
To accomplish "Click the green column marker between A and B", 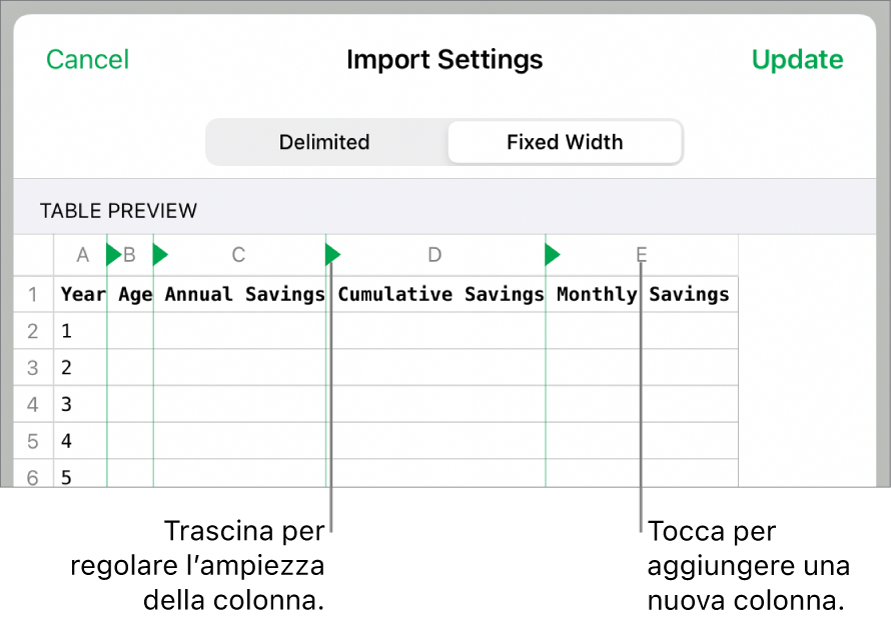I will pos(113,256).
